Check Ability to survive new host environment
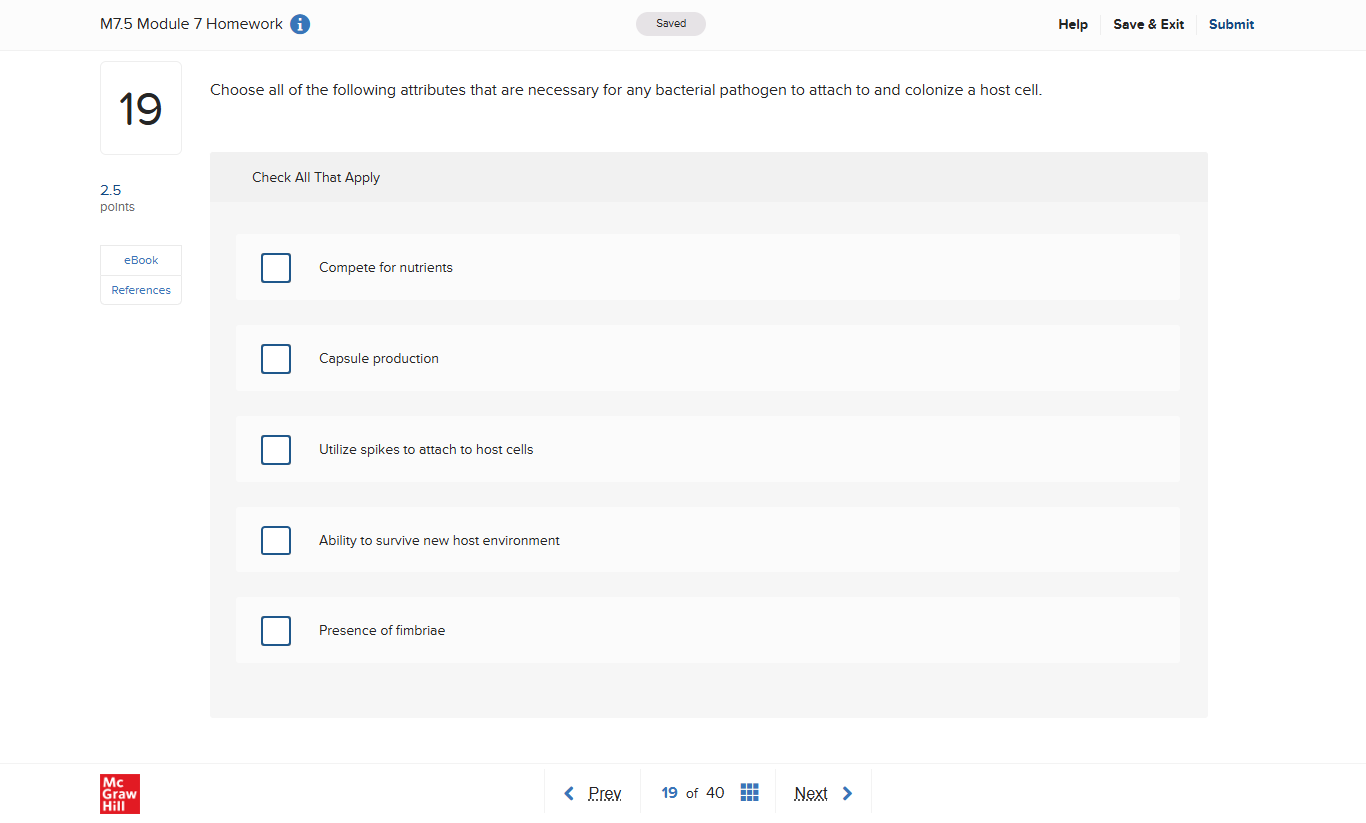 276,540
